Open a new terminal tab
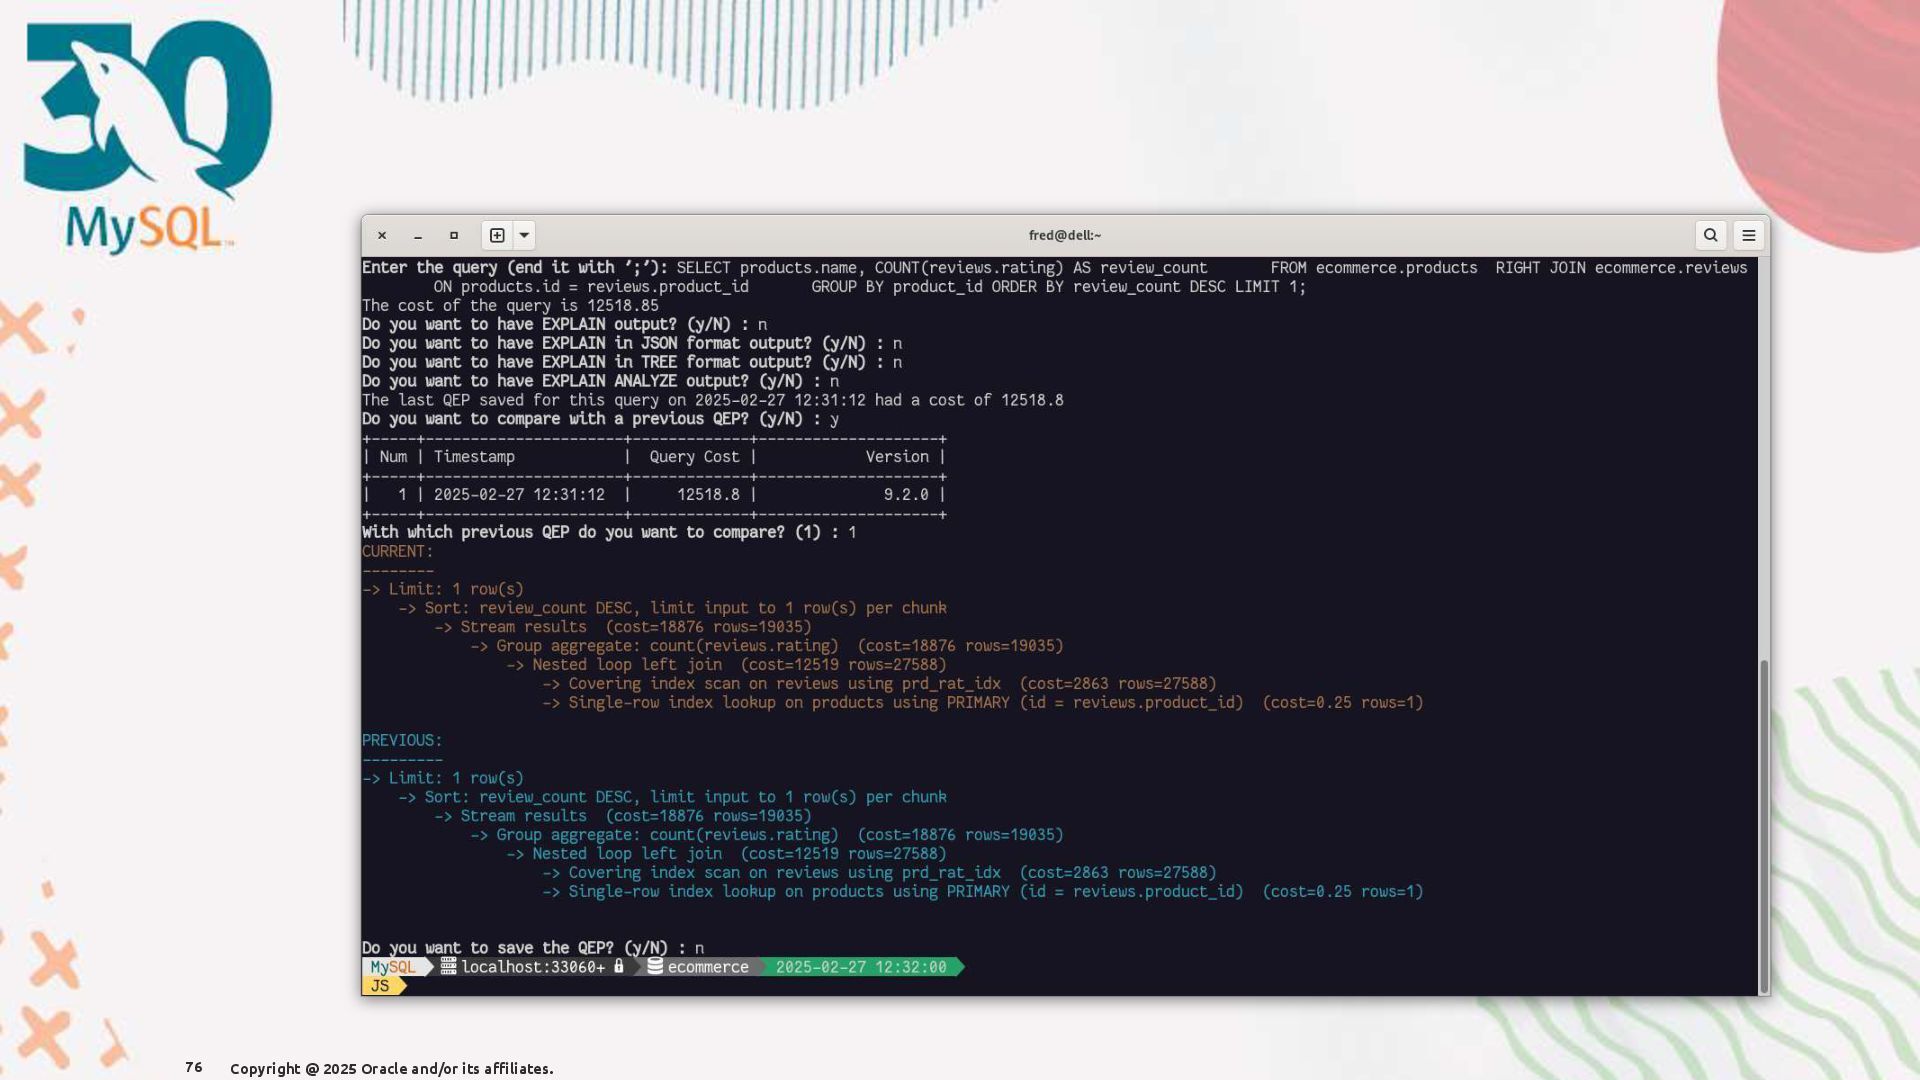Viewport: 1920px width, 1080px height. (497, 235)
